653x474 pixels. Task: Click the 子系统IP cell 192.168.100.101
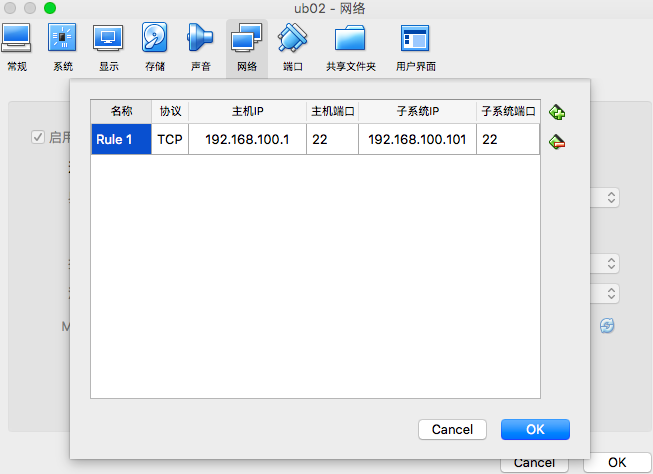pos(417,139)
